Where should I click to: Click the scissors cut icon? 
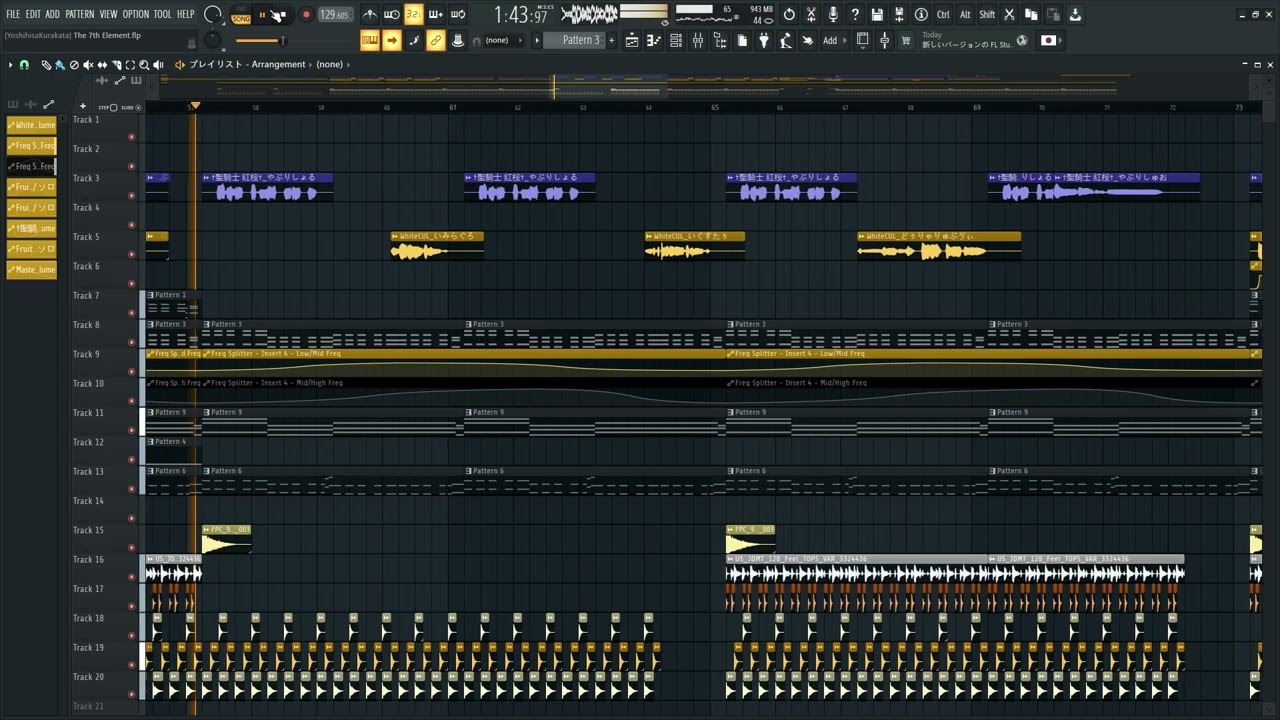[1009, 14]
